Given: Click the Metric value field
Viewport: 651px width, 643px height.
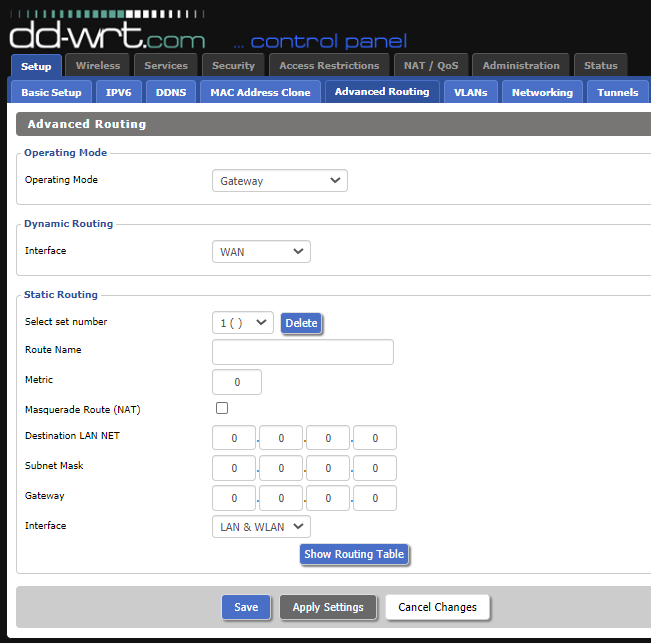Looking at the screenshot, I should [237, 382].
